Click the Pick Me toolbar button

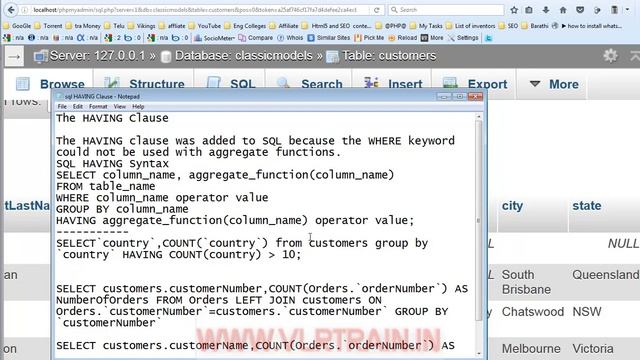click(x=369, y=38)
